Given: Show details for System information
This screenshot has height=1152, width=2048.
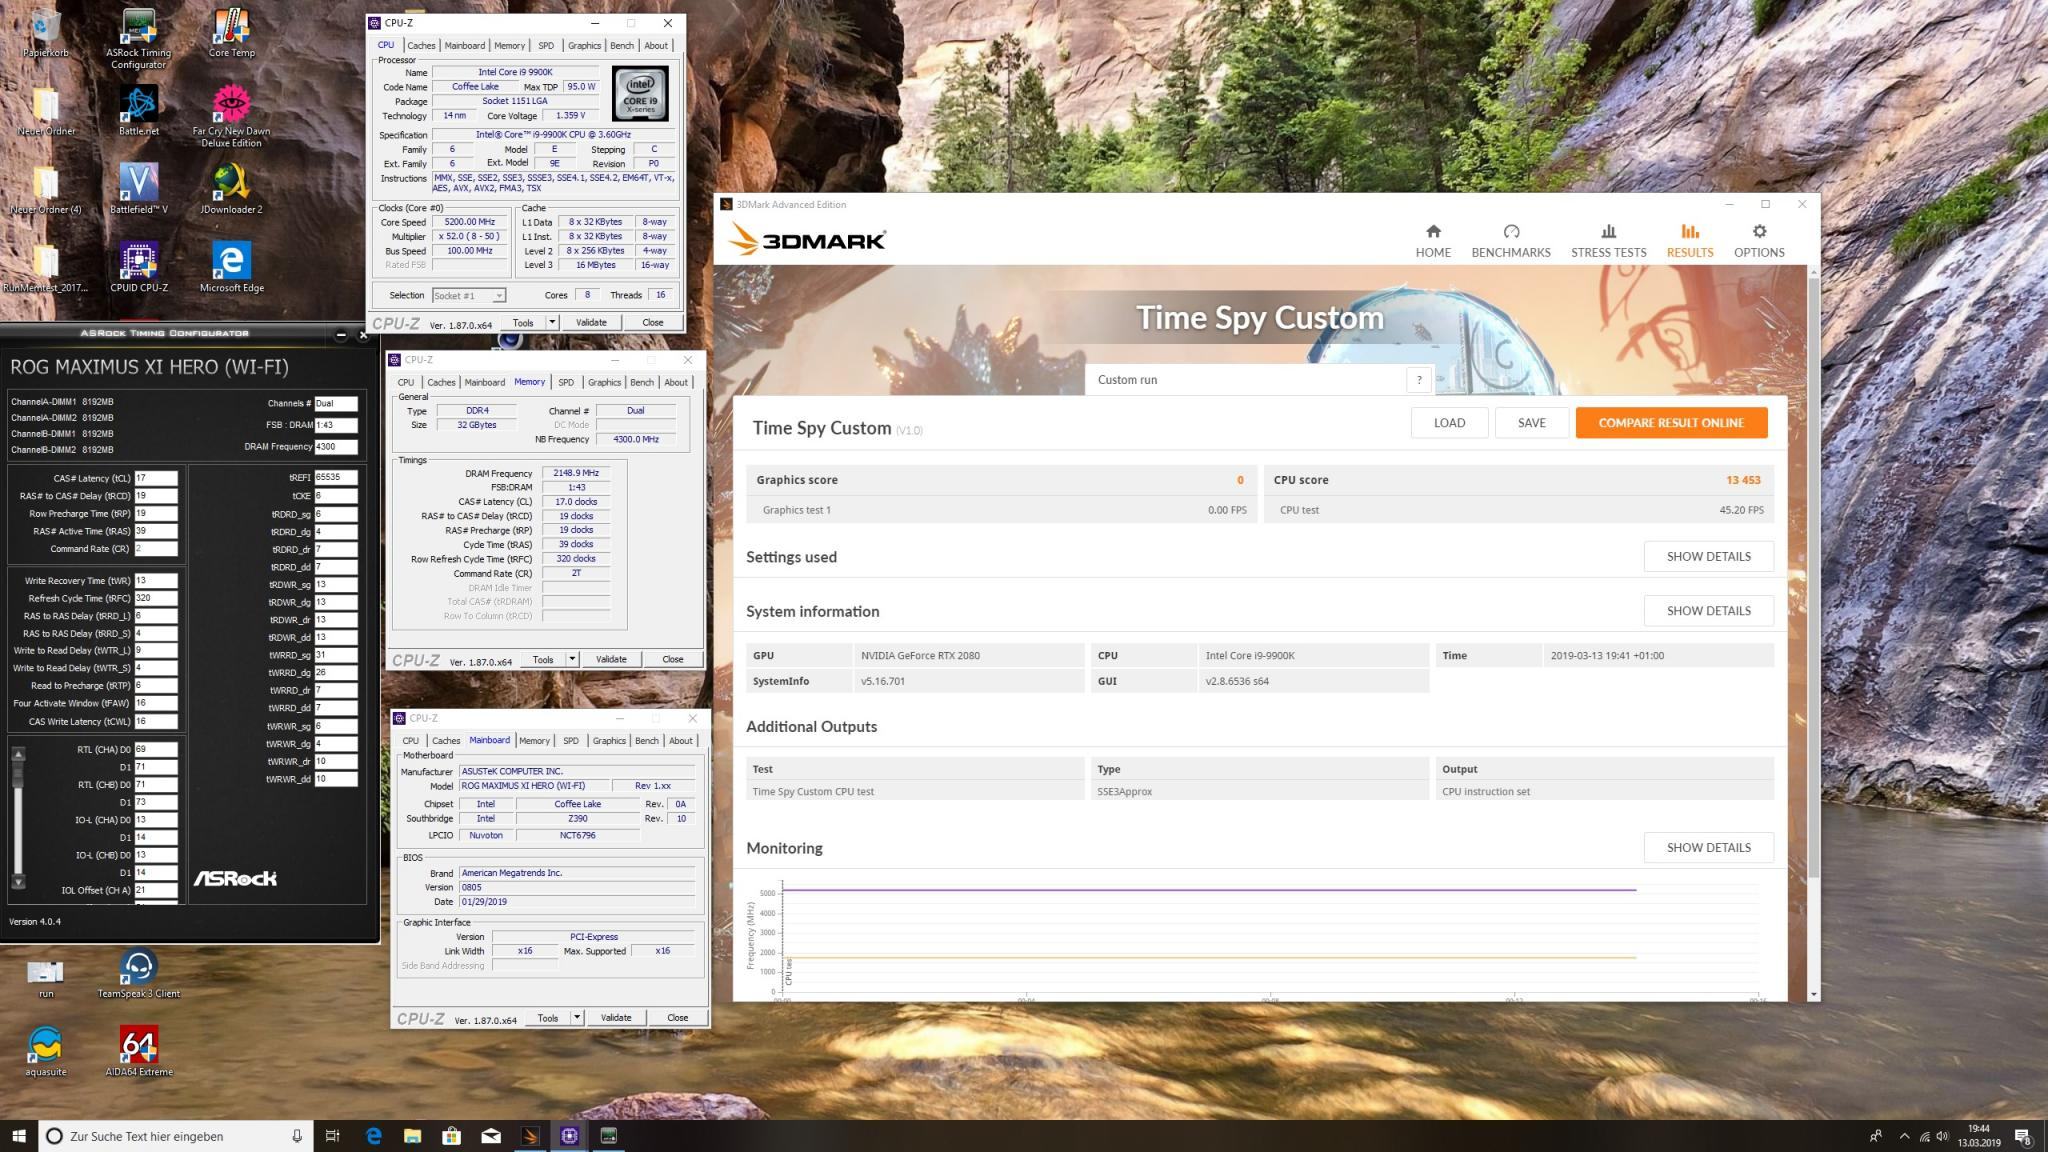Looking at the screenshot, I should click(1708, 610).
